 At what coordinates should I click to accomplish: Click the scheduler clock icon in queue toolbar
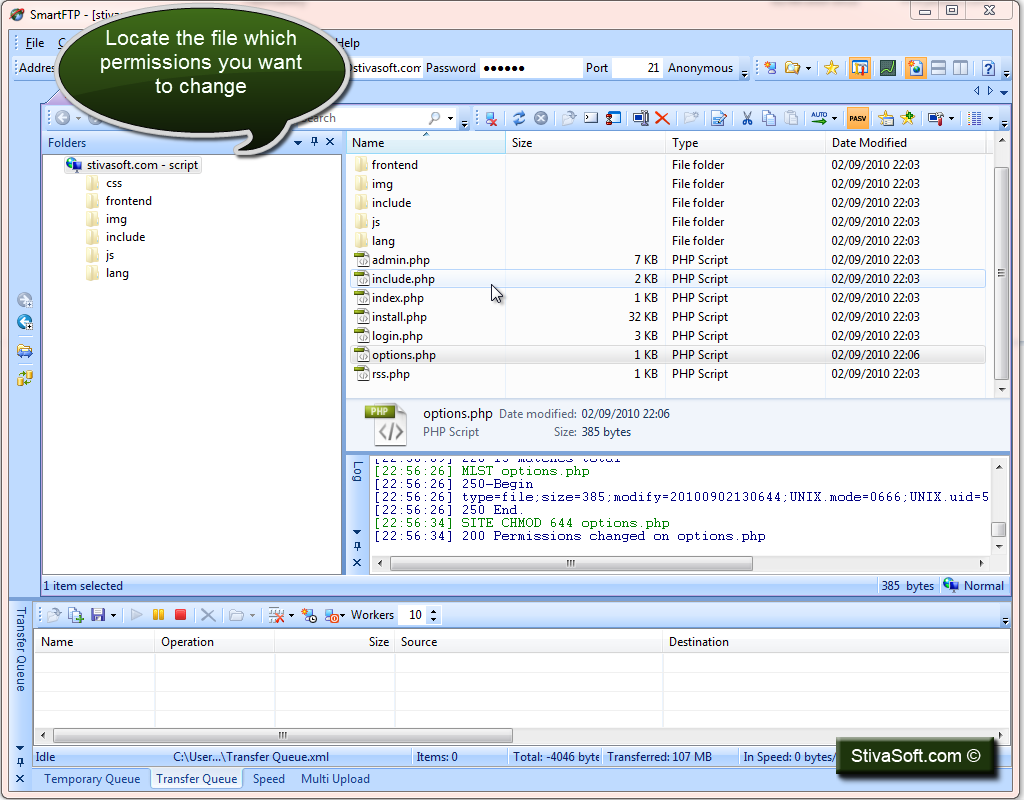[x=309, y=615]
